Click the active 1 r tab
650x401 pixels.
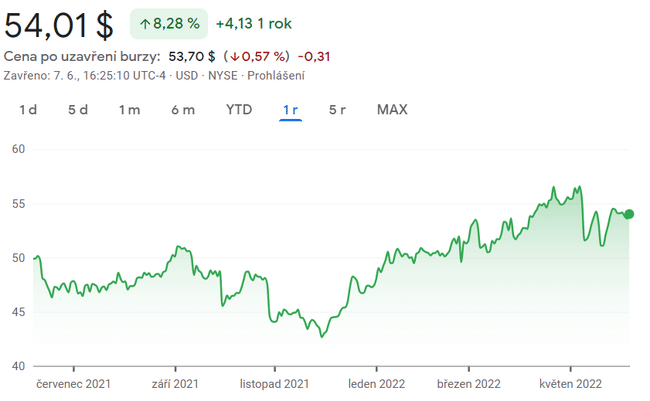tap(291, 110)
